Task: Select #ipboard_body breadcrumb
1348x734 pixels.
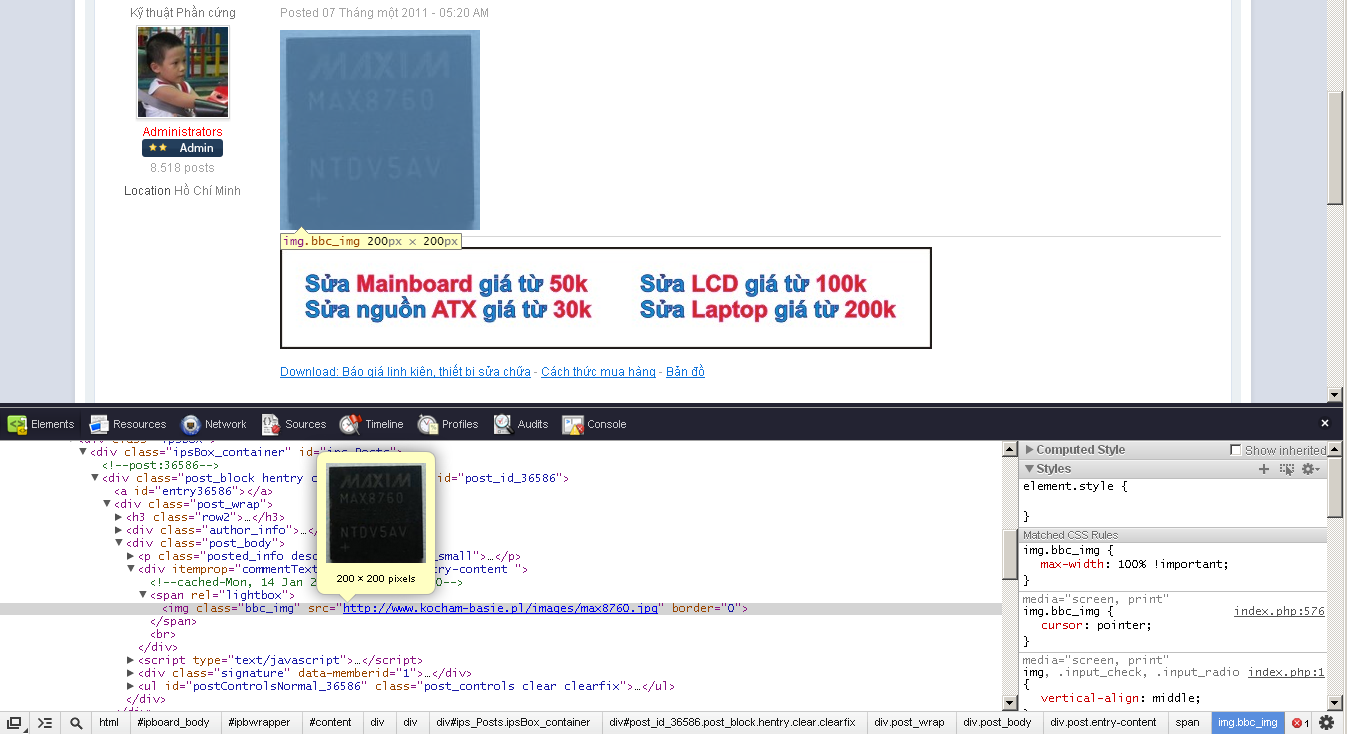Action: point(173,722)
